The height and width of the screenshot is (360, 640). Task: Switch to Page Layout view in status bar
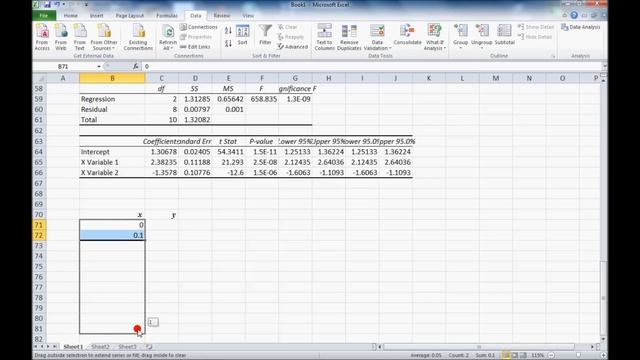515,355
